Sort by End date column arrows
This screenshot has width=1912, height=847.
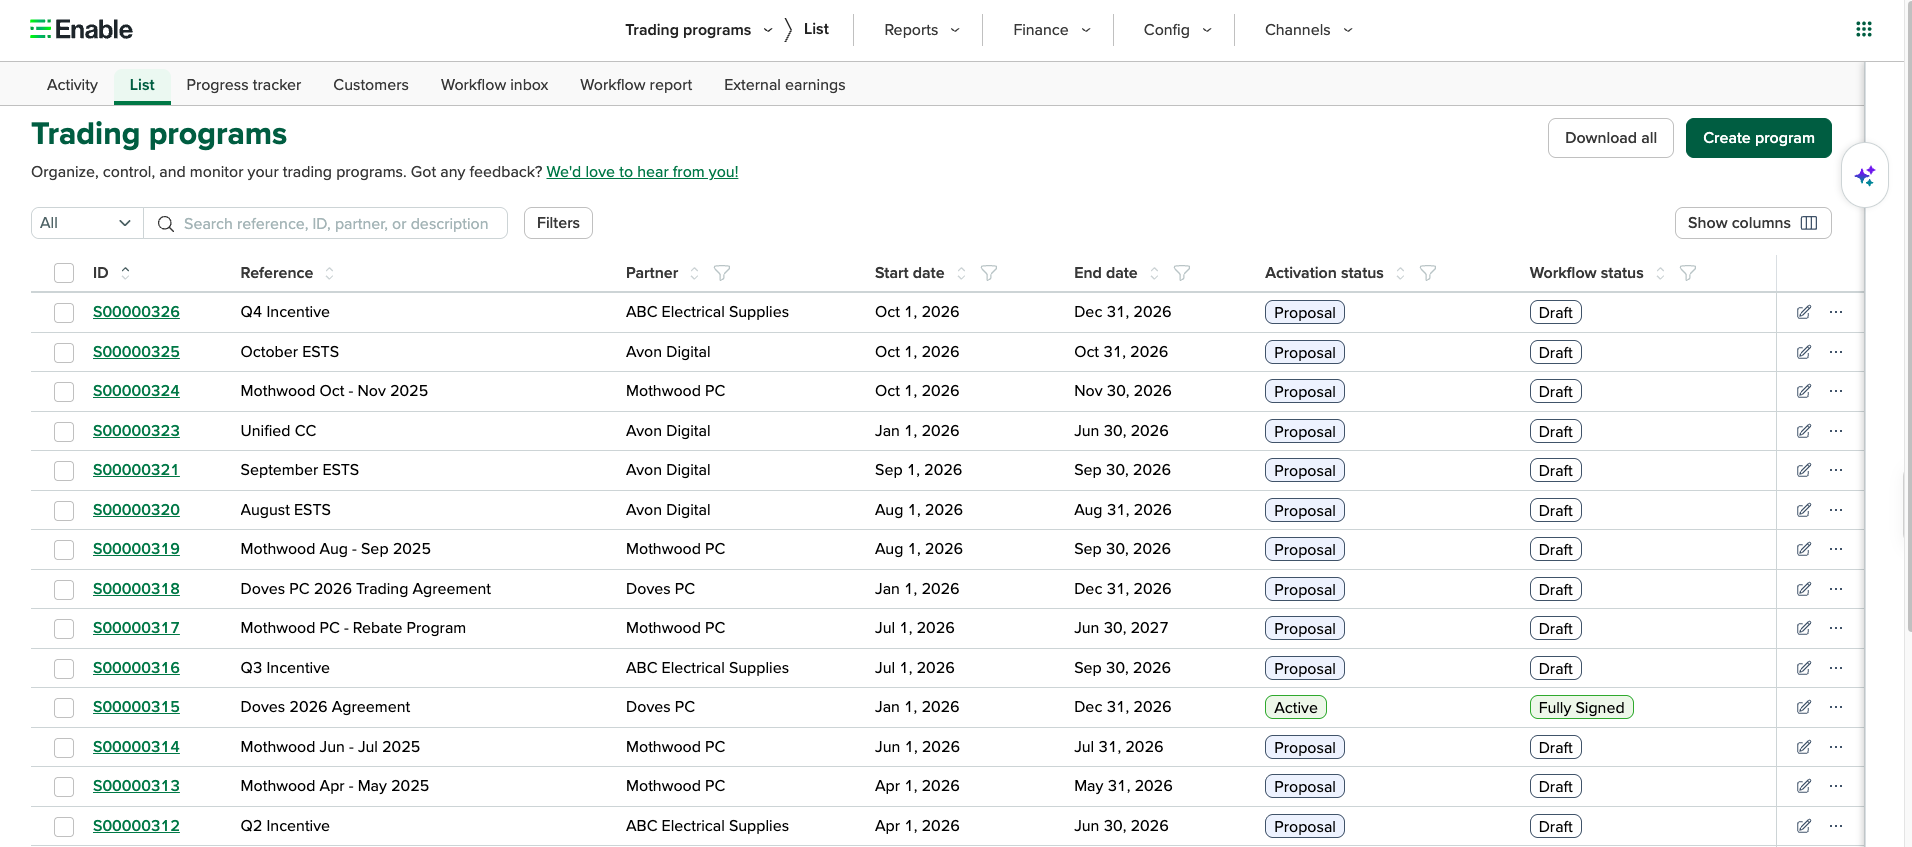point(1155,273)
